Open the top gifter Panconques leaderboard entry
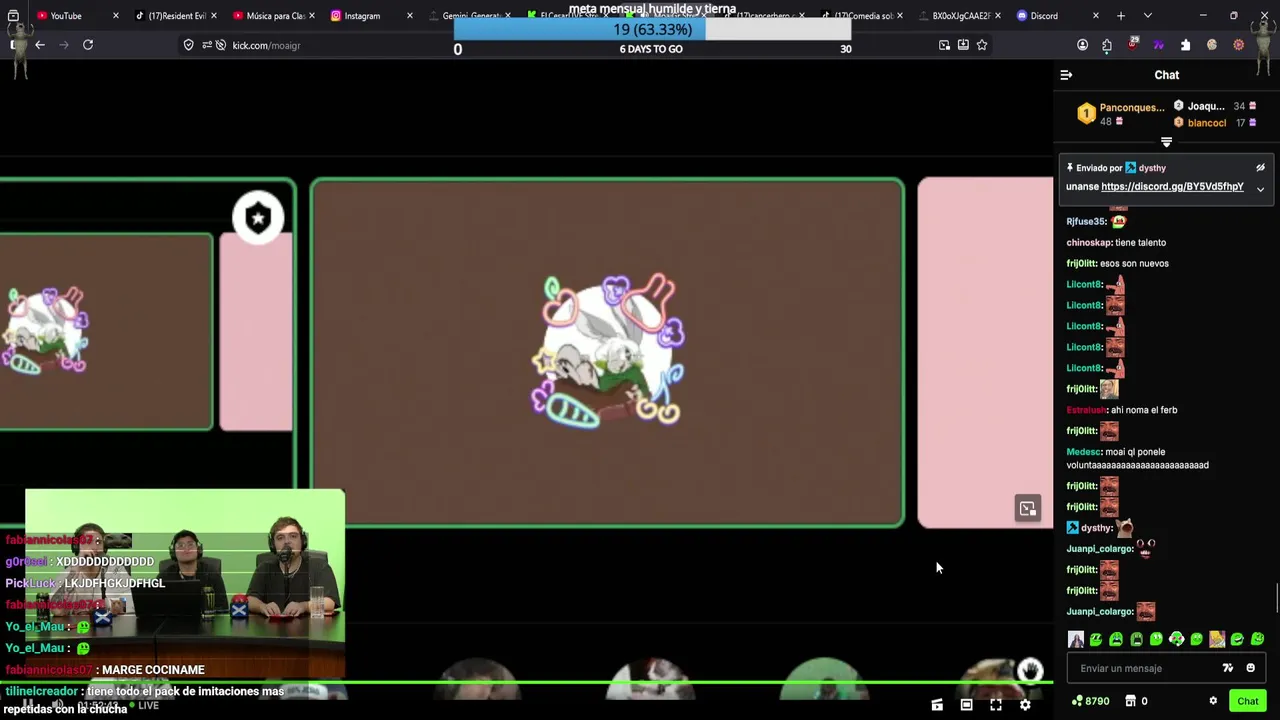The image size is (1280, 720). tap(1121, 114)
